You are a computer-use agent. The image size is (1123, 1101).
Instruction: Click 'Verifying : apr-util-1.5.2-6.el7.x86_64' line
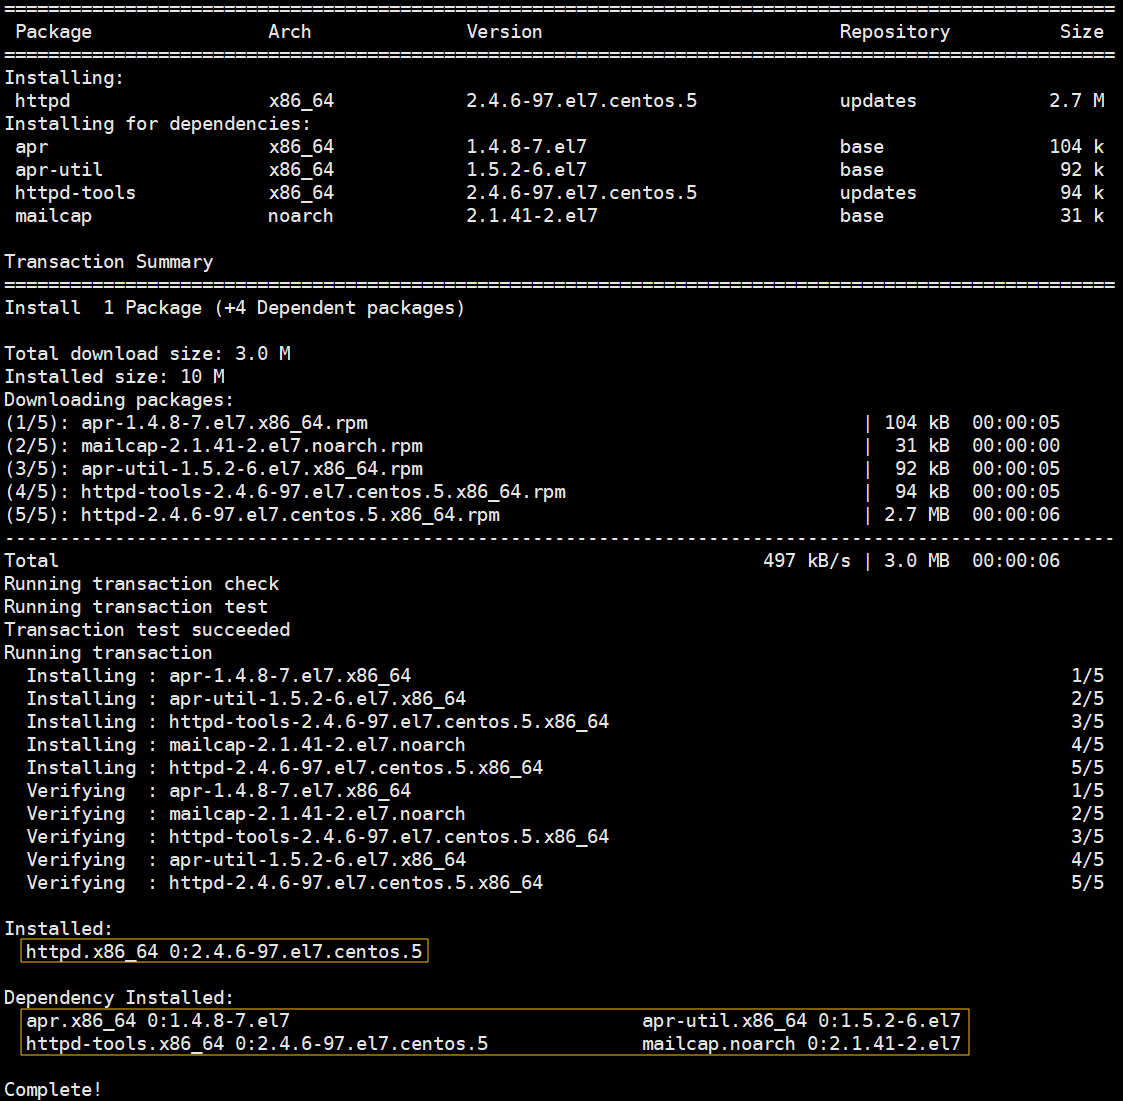pos(246,859)
